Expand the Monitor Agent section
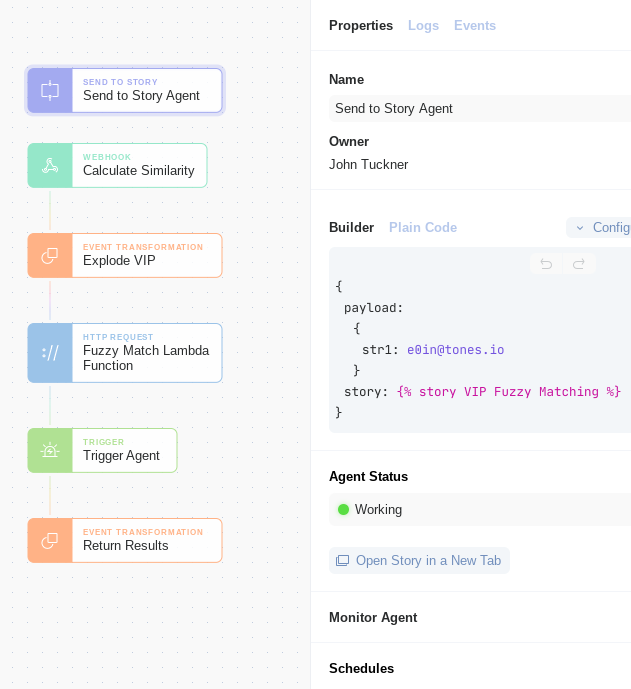Viewport: 631px width, 689px height. 373,617
